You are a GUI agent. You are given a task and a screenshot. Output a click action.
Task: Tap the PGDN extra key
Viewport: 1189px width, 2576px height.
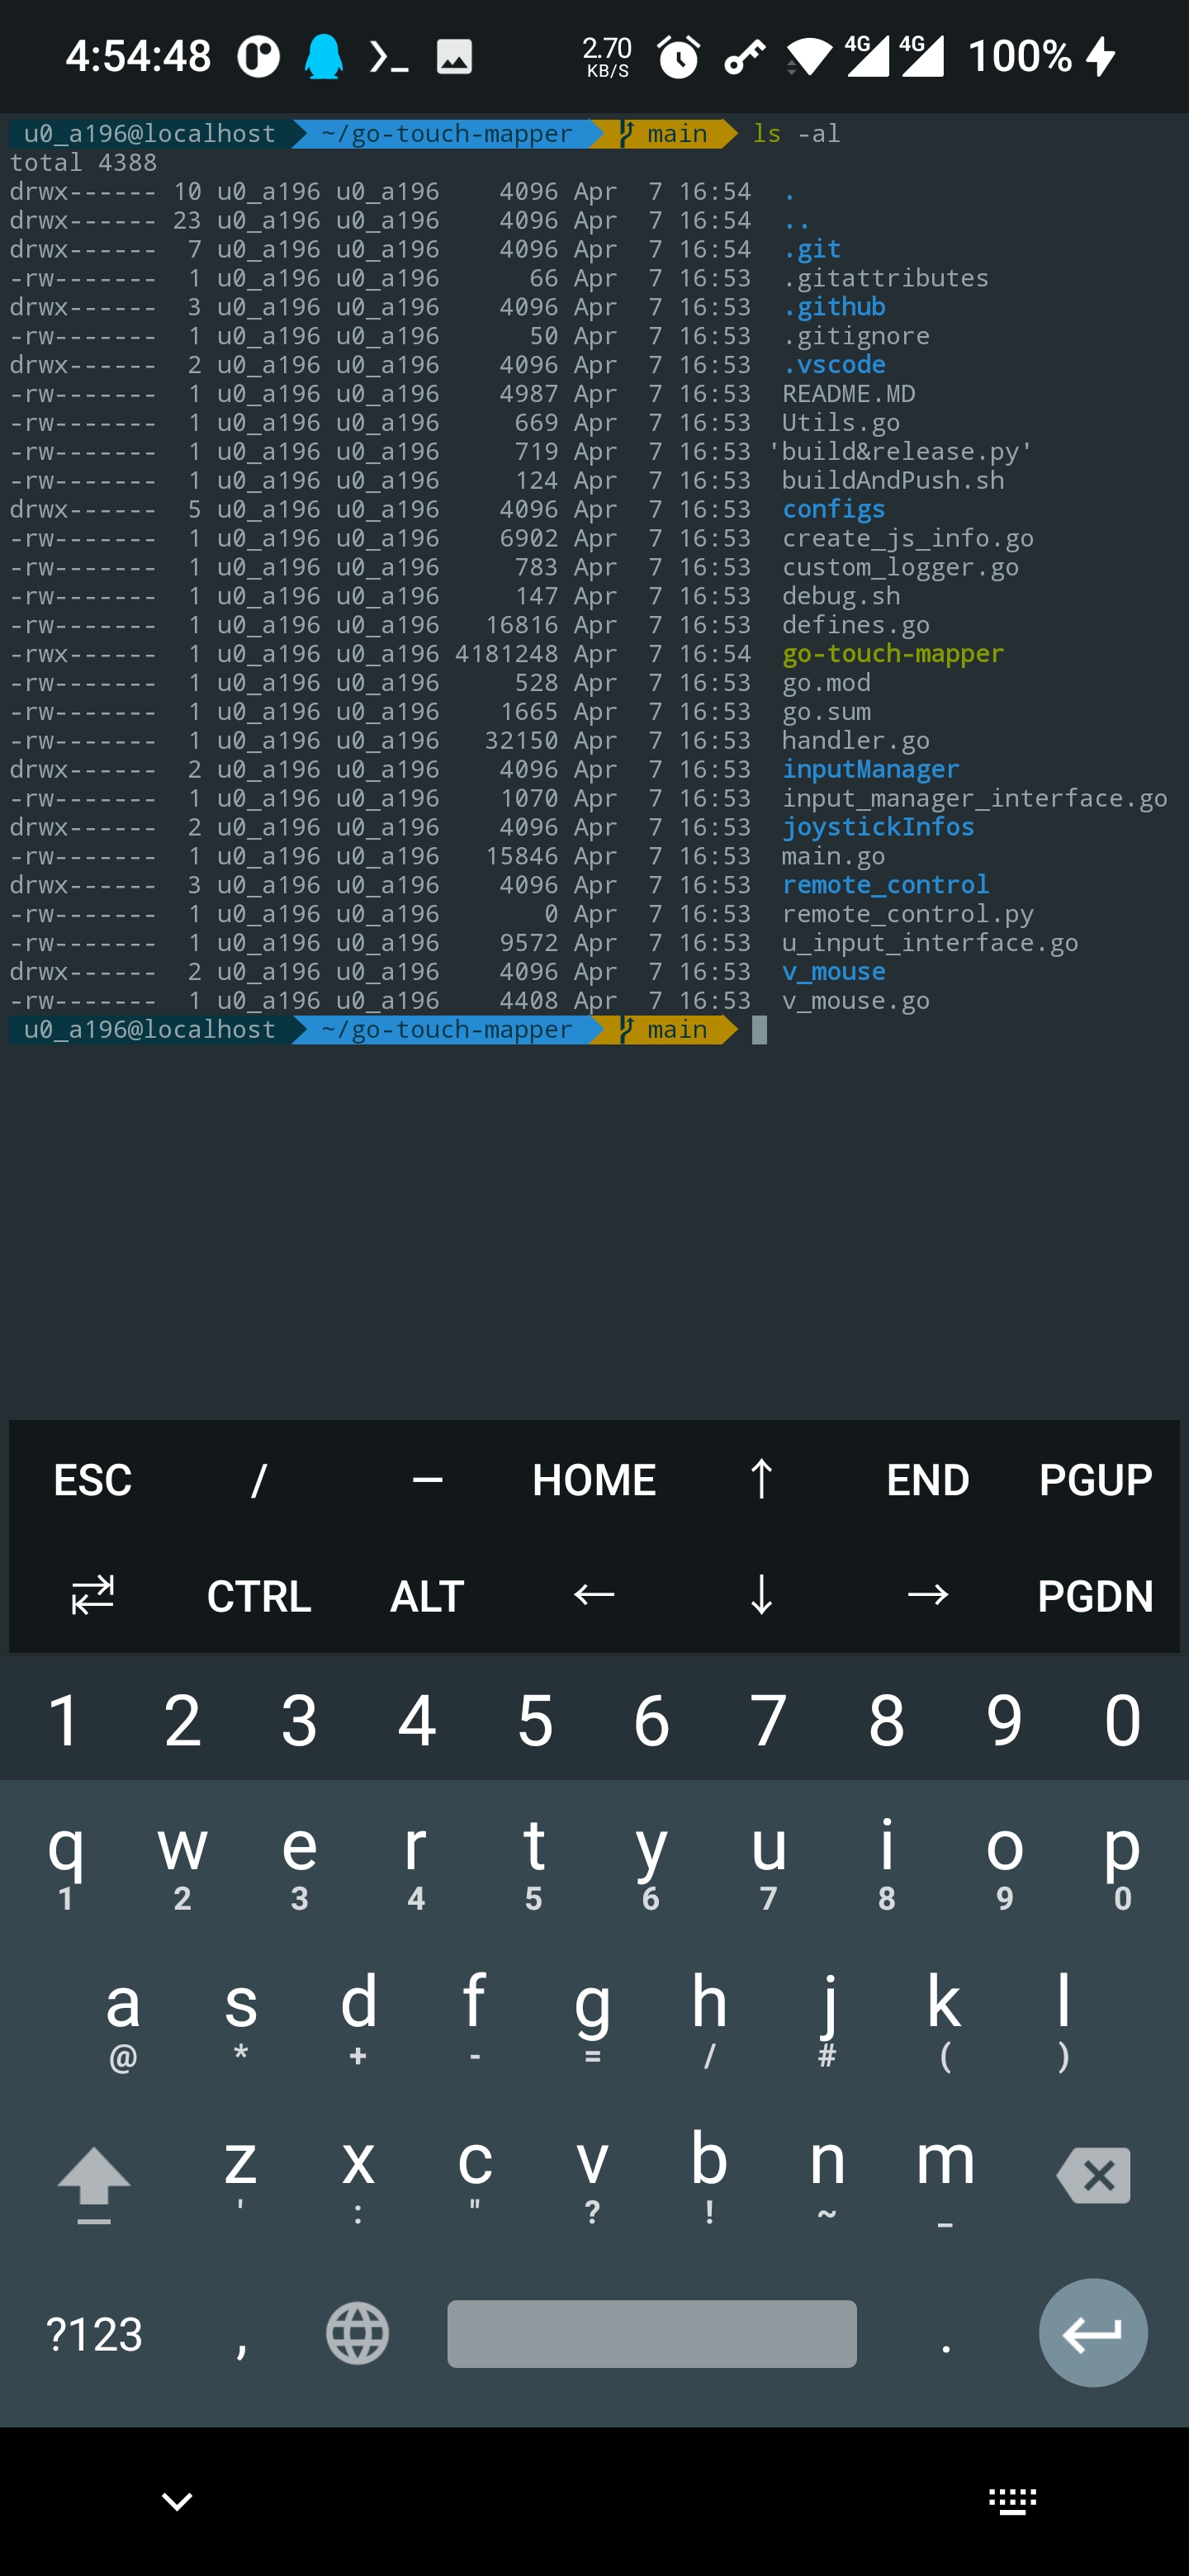[x=1095, y=1595]
